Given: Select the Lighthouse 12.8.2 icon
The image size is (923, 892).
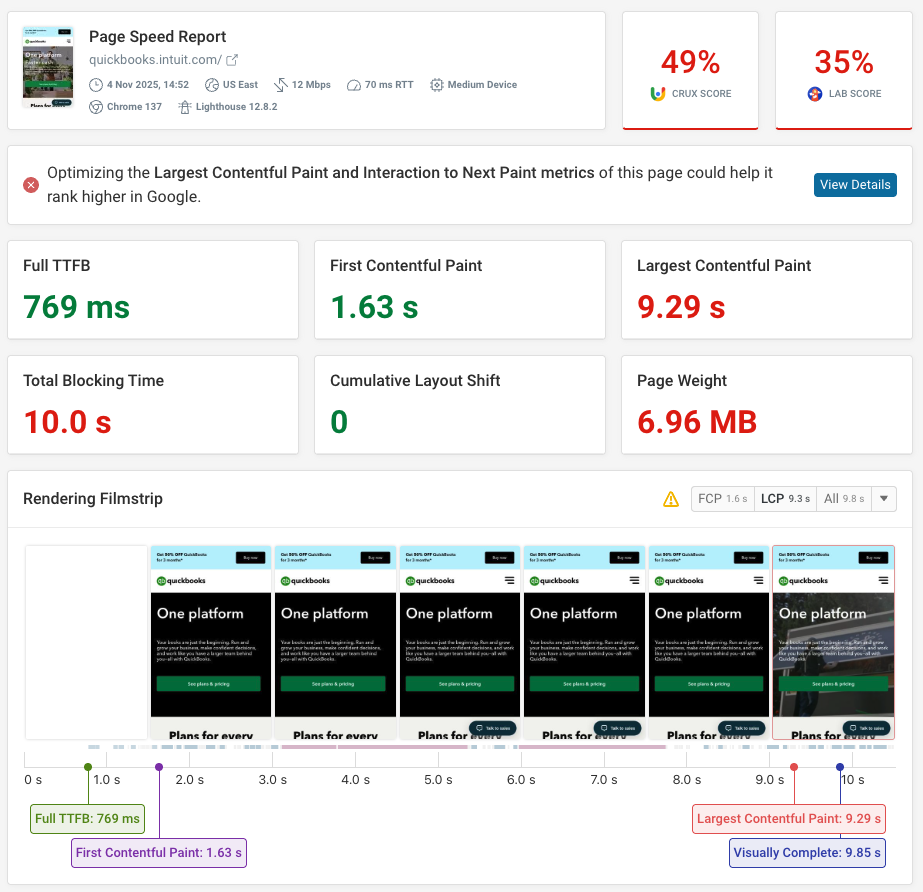Looking at the screenshot, I should coord(185,106).
